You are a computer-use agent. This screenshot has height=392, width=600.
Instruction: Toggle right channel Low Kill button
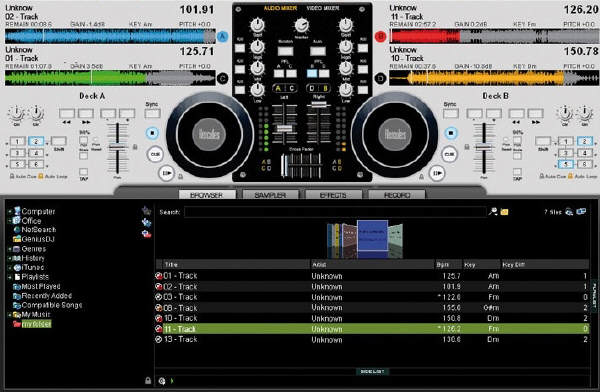[363, 90]
